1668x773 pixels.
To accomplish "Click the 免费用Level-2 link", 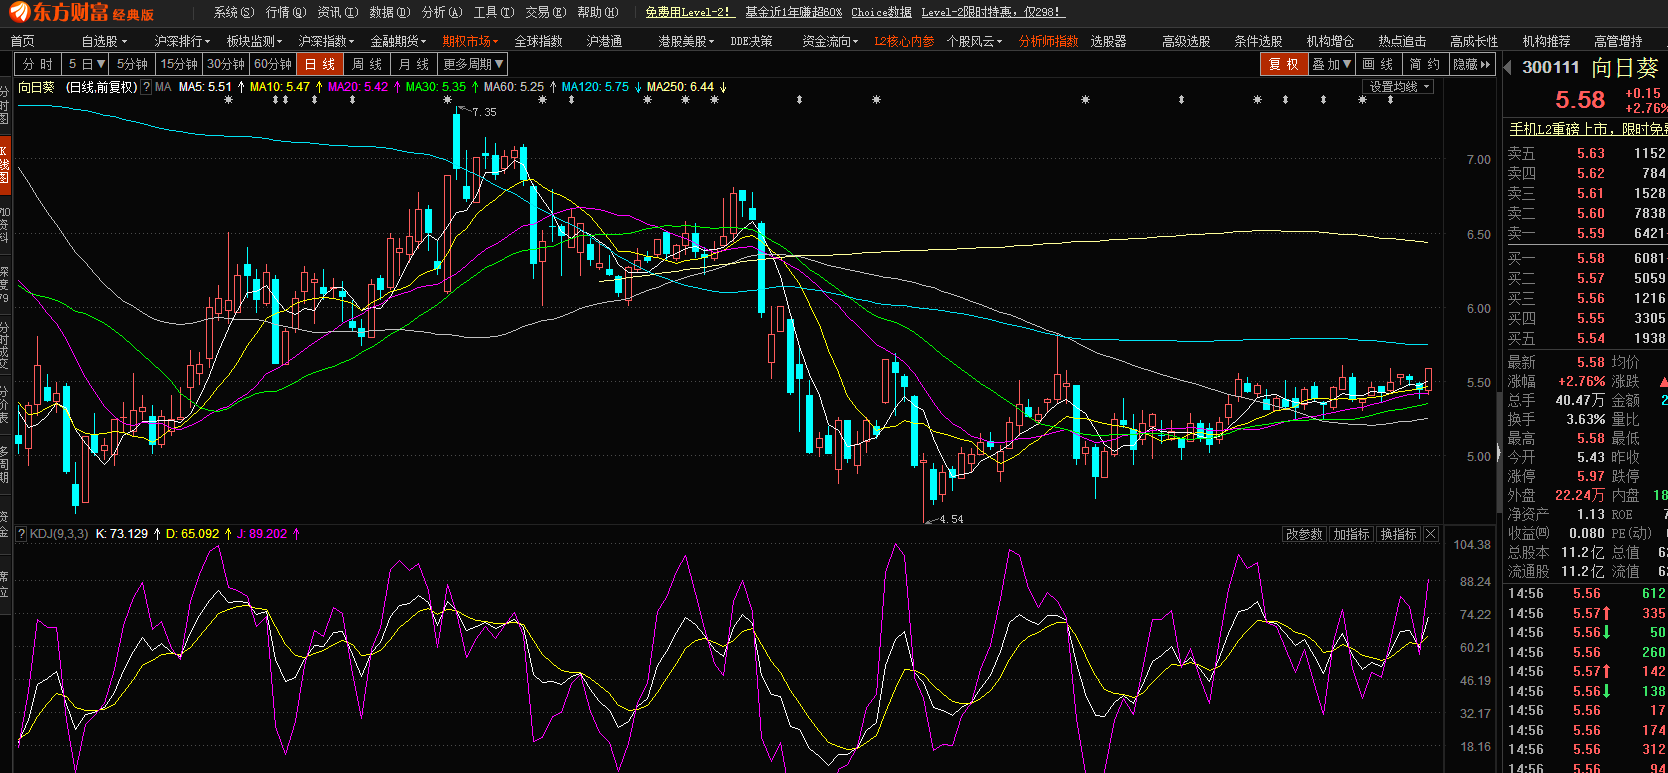I will 688,12.
